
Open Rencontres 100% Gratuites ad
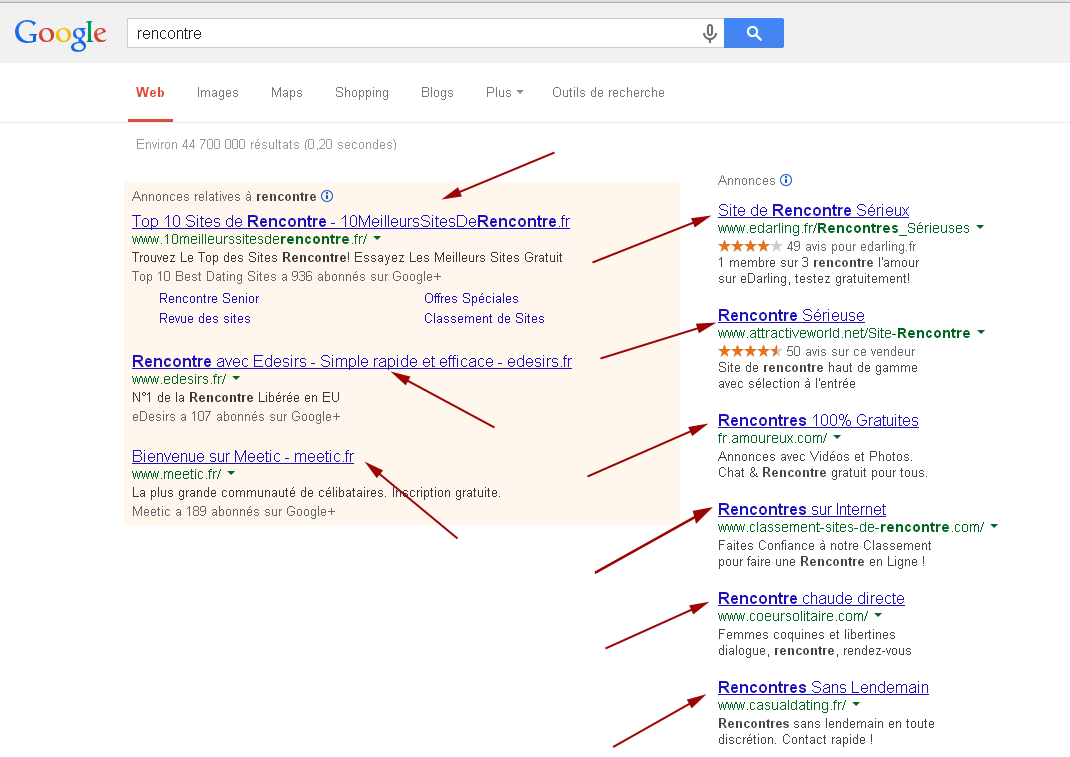coord(818,420)
